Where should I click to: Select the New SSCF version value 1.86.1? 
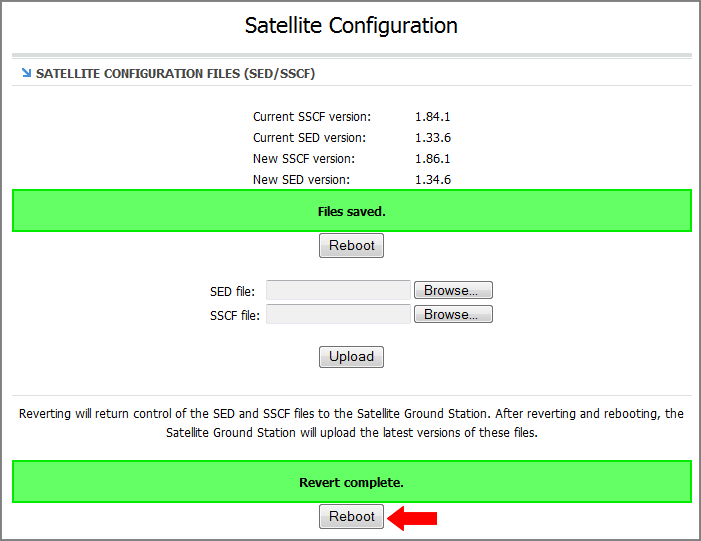[x=432, y=159]
